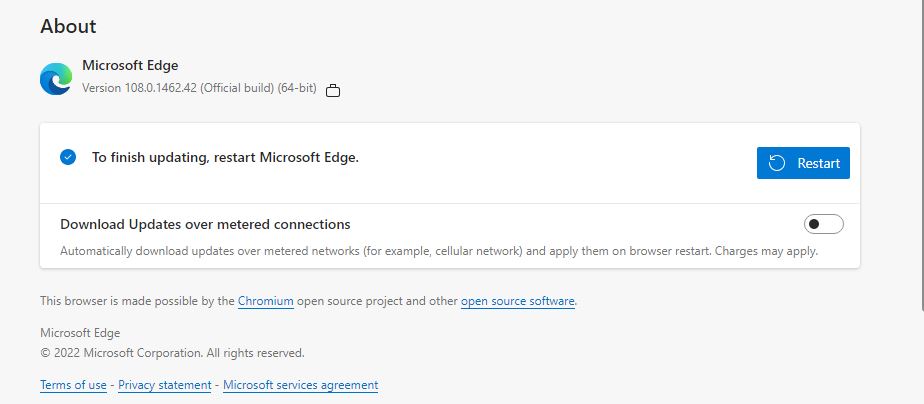The width and height of the screenshot is (924, 404).
Task: Click the briefcase icon beside the version number
Action: (x=333, y=90)
